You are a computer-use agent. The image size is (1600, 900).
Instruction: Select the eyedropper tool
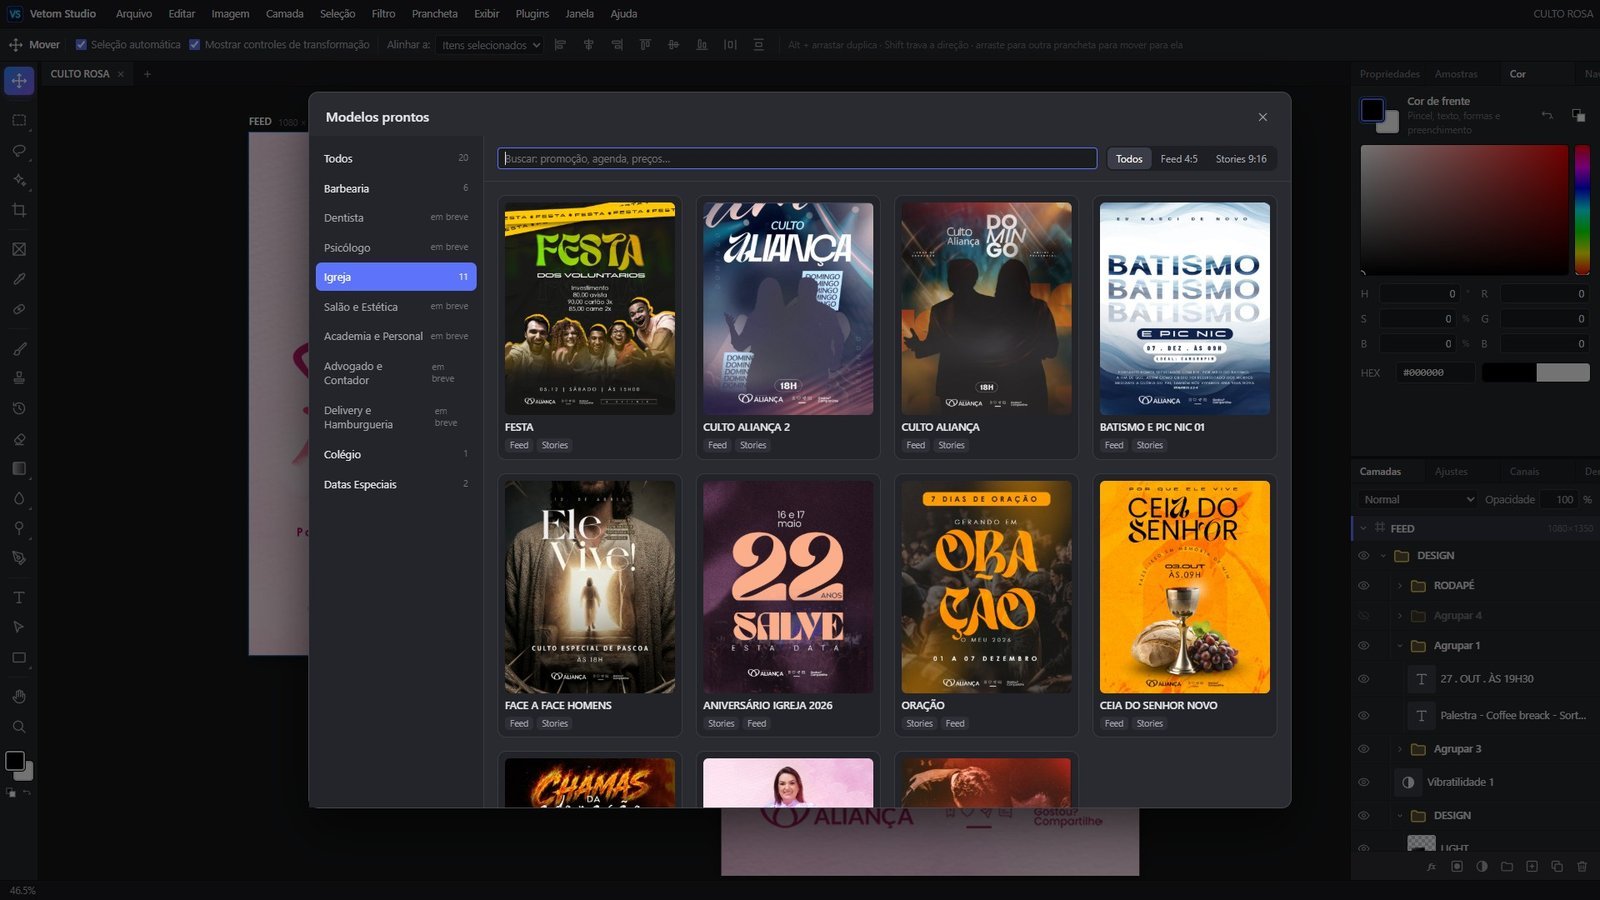(x=19, y=279)
